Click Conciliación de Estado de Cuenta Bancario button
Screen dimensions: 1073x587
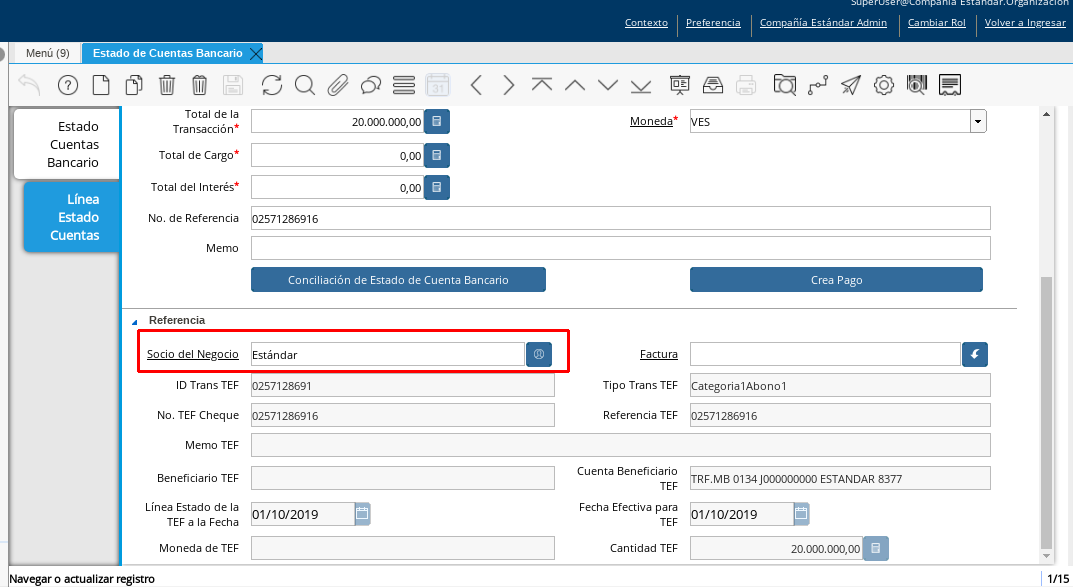pyautogui.click(x=398, y=280)
